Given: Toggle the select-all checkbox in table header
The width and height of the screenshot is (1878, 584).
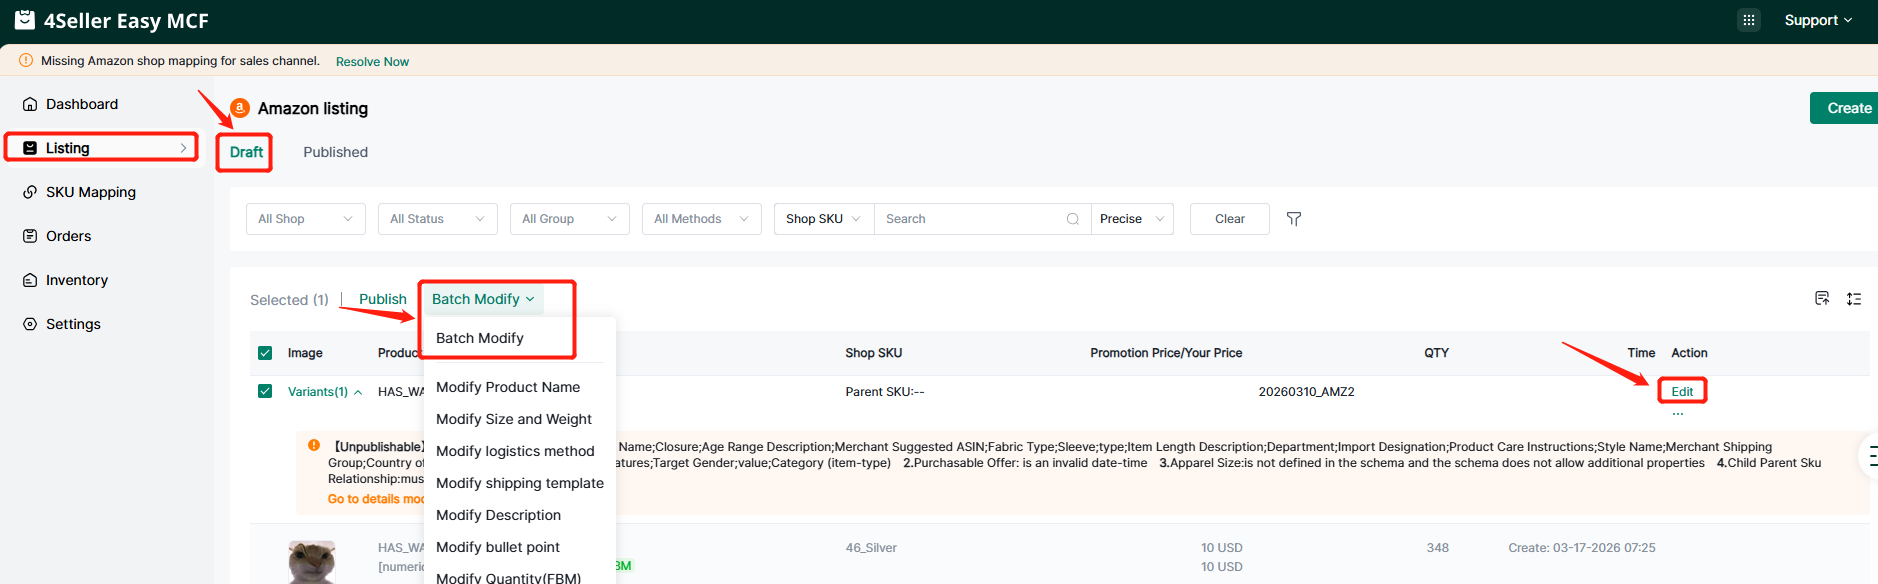Looking at the screenshot, I should click(x=265, y=353).
